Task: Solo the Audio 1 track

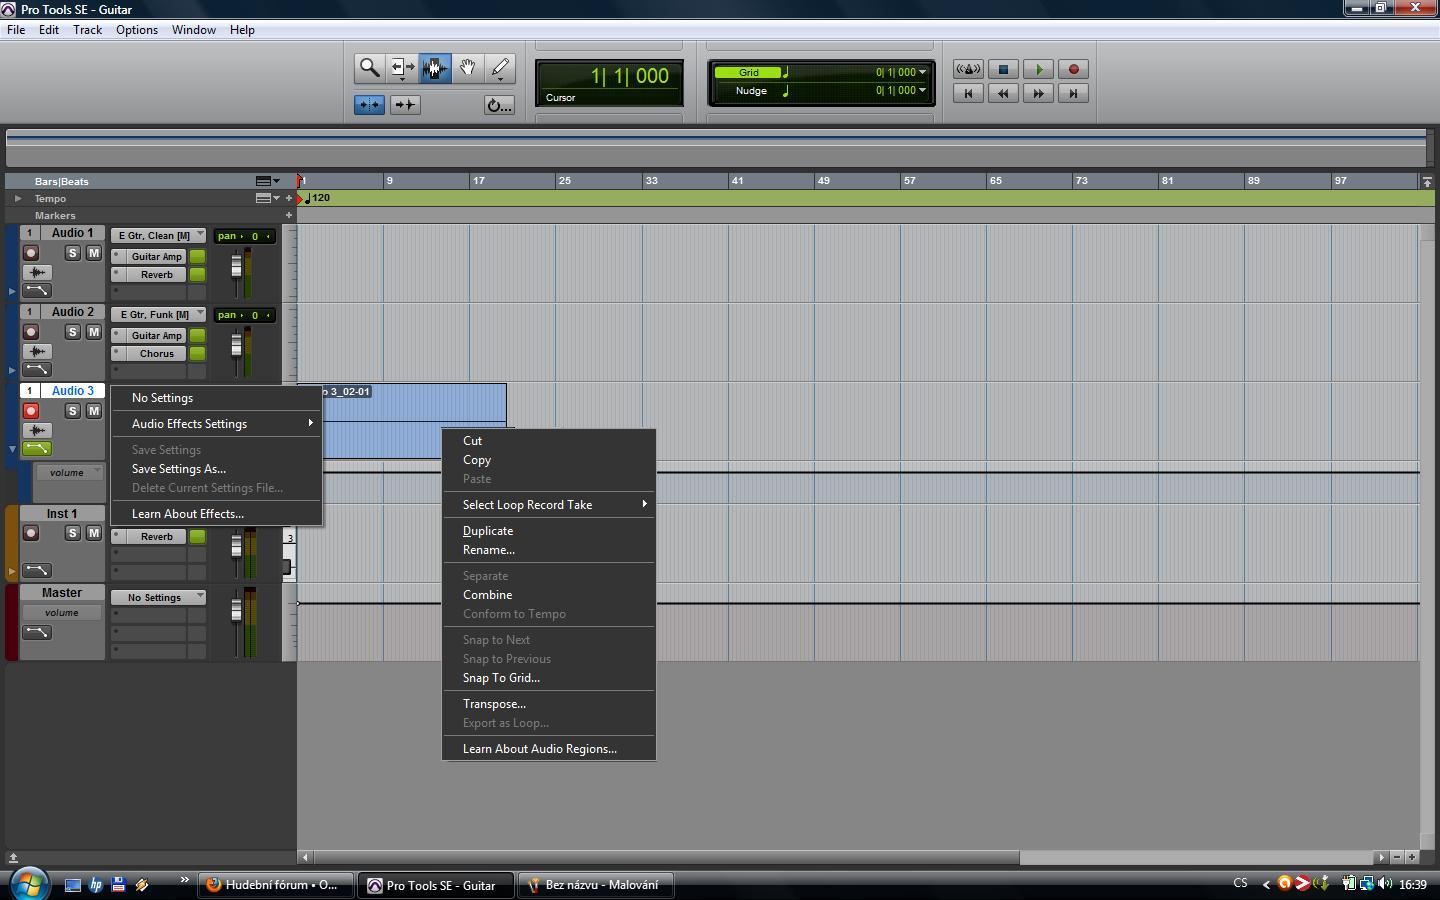Action: [73, 253]
